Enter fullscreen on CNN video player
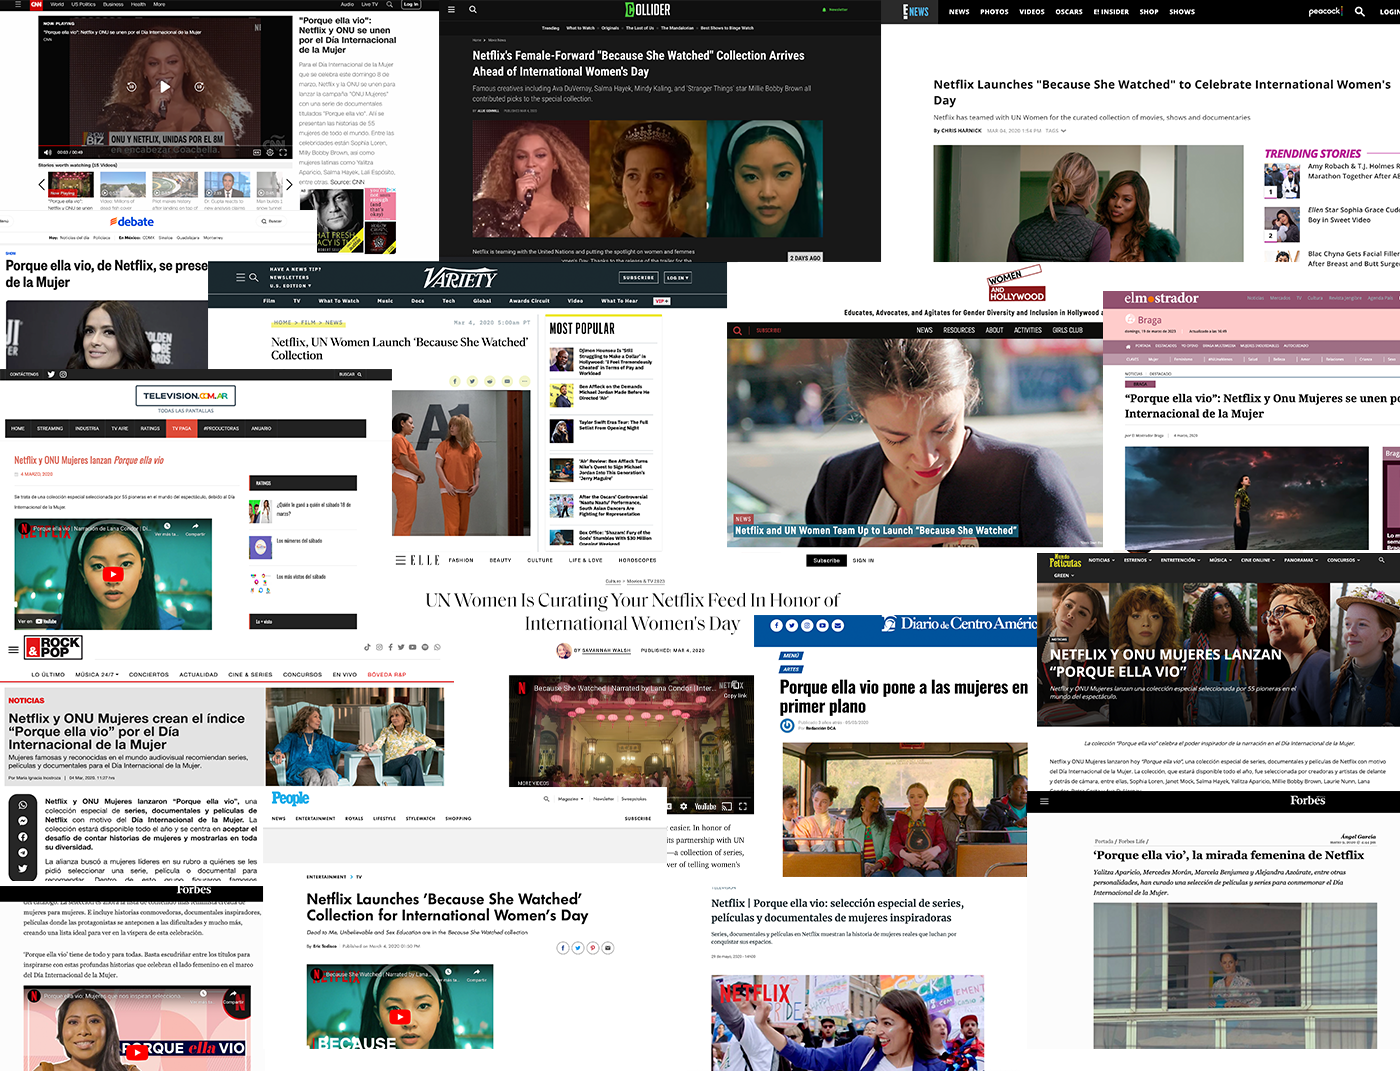The image size is (1400, 1071). (283, 152)
